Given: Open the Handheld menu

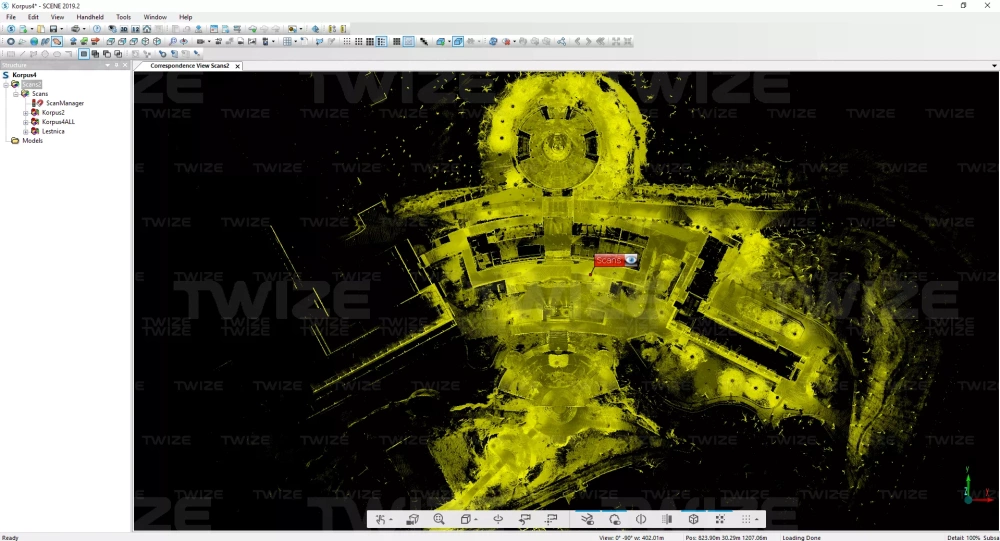Looking at the screenshot, I should (x=90, y=17).
